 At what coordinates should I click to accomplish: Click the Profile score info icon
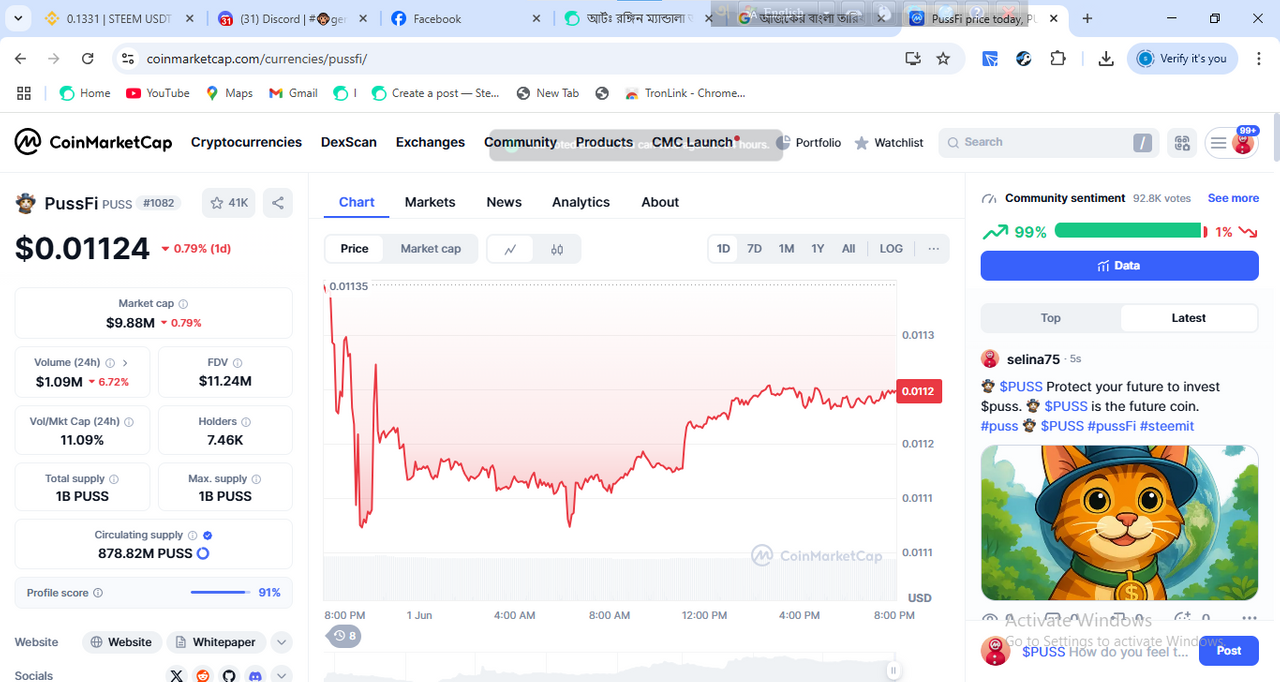[x=98, y=593]
